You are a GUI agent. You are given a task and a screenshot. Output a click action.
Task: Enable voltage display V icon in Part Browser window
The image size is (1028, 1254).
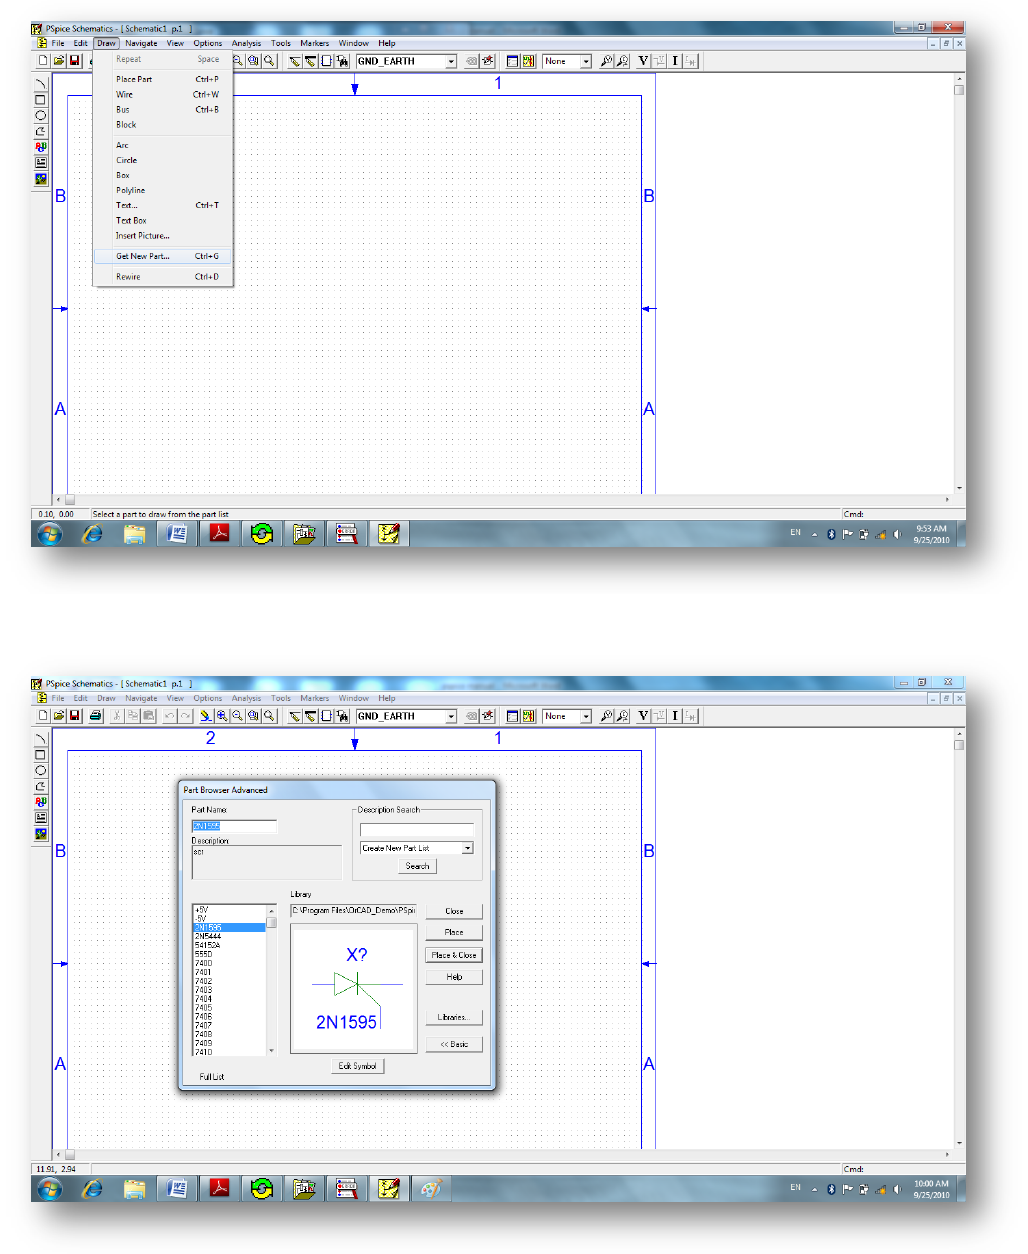(x=643, y=716)
